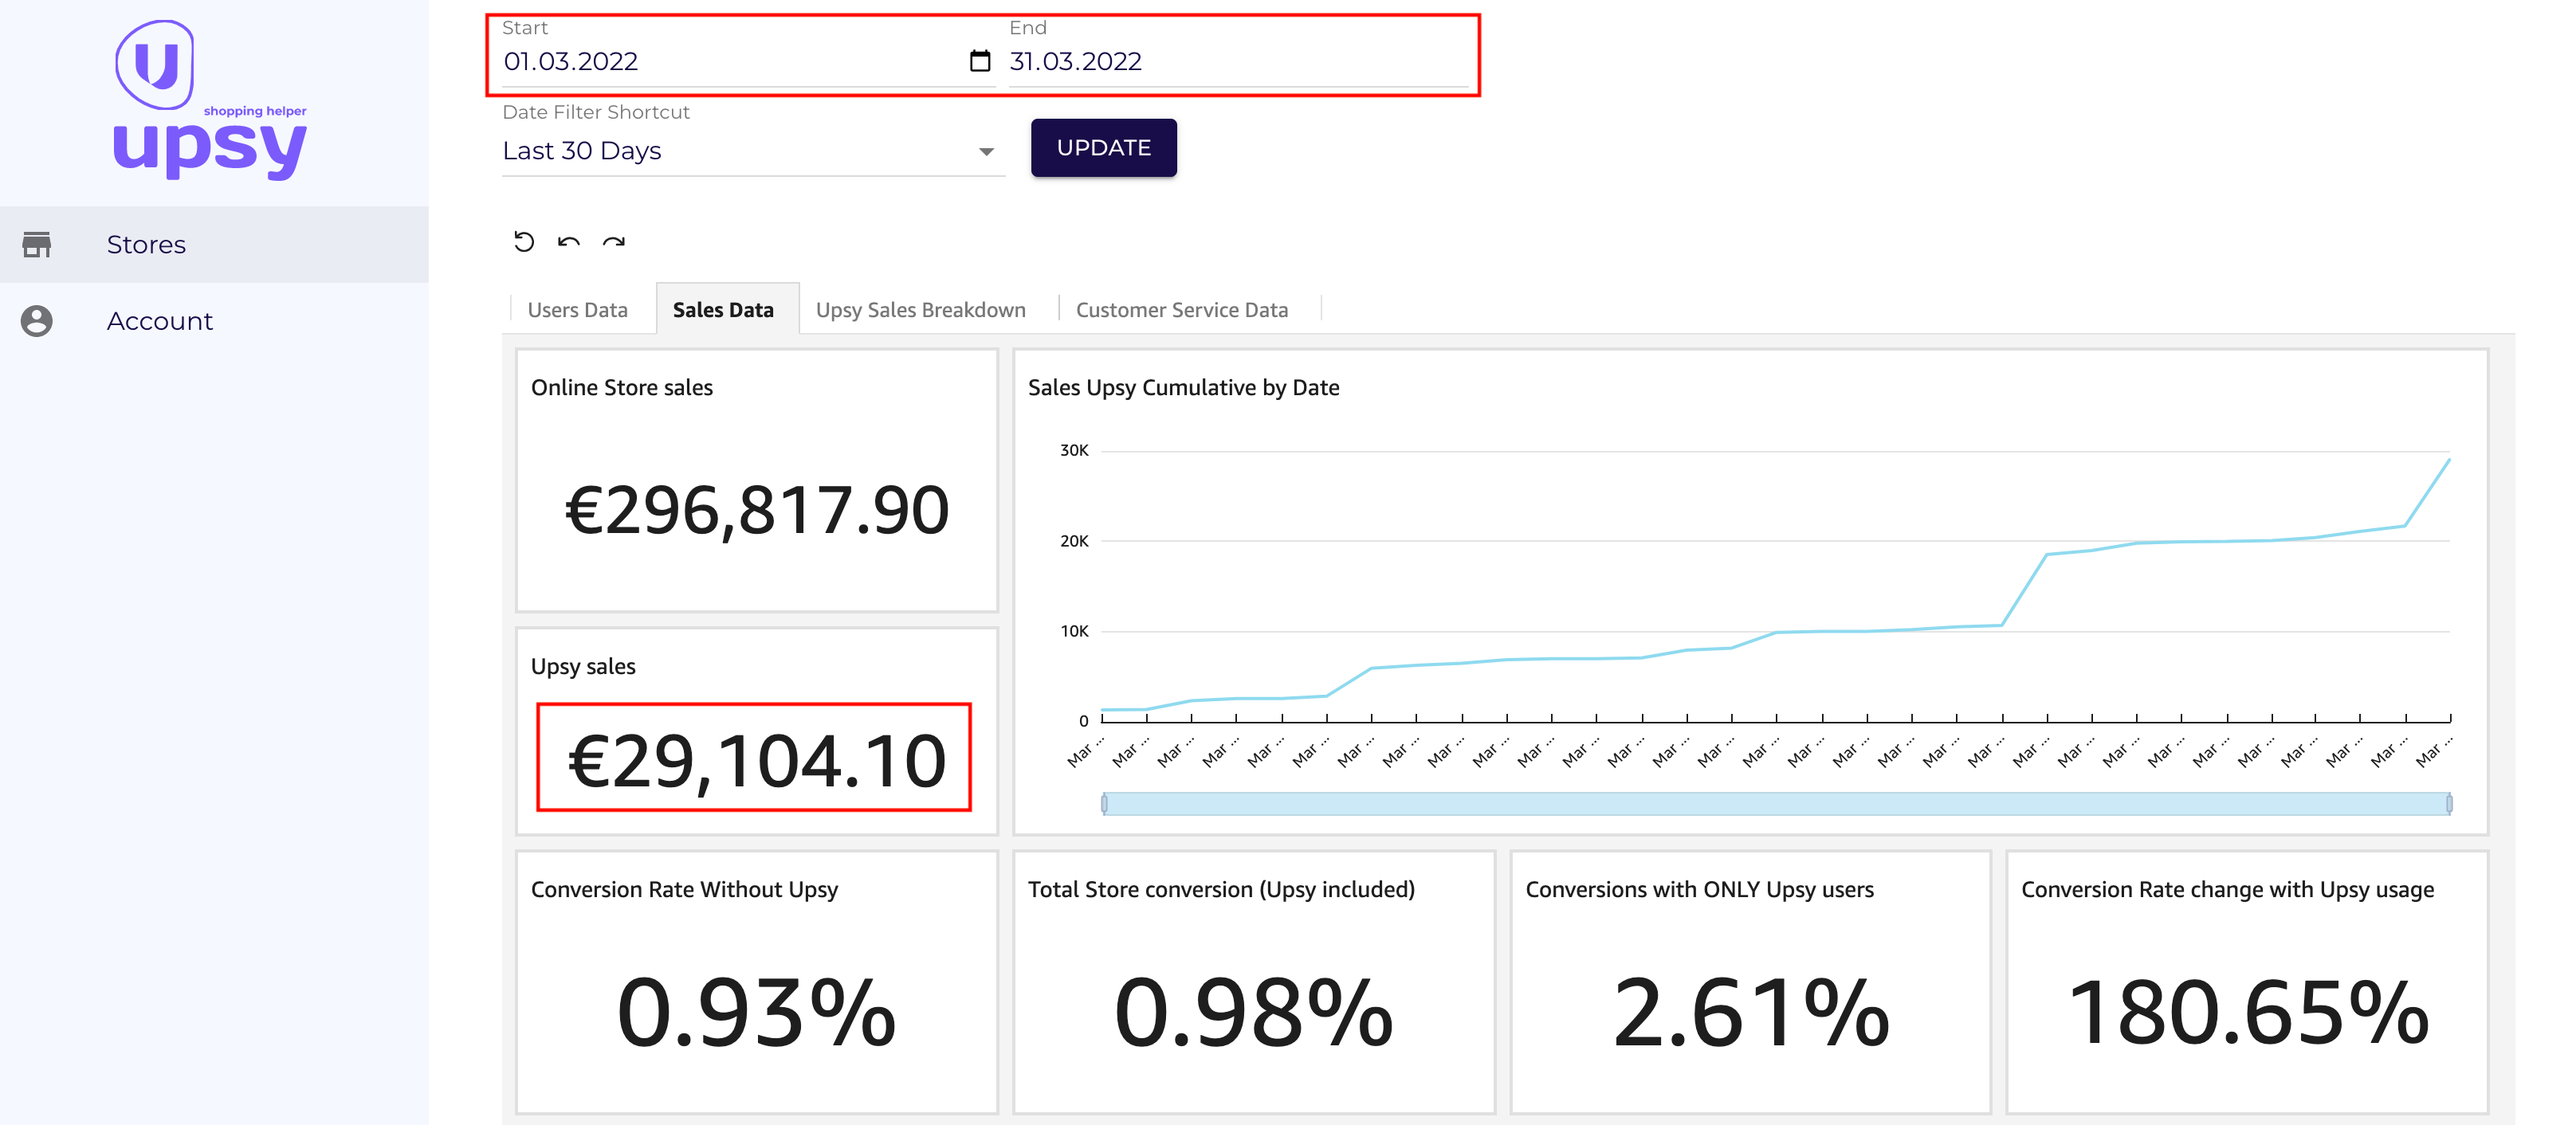Screen dimensions: 2576x1125
Task: Click the chart date range slider bar
Action: coord(1776,804)
